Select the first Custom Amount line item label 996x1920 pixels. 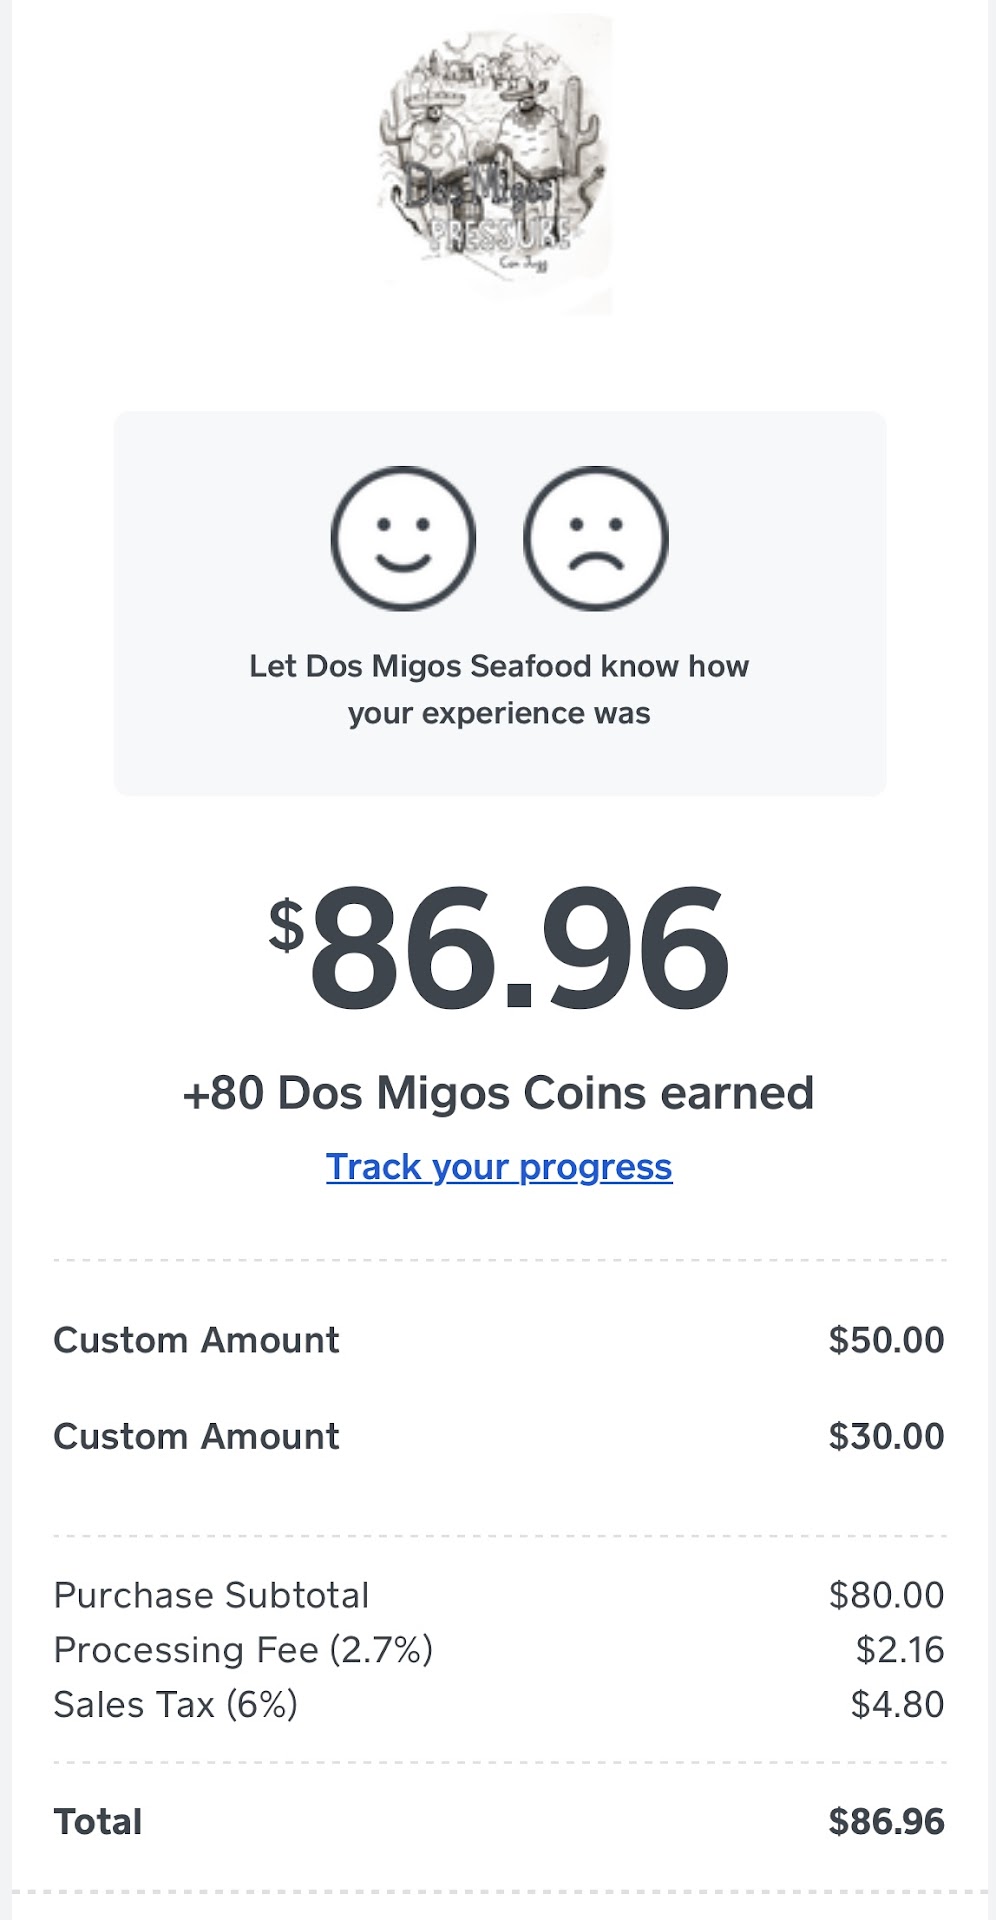(196, 1340)
